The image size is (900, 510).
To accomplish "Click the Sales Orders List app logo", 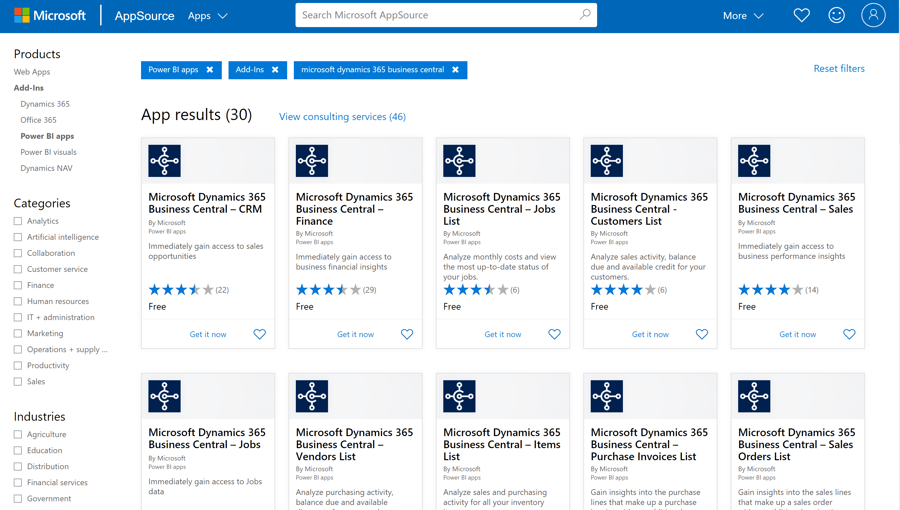I will coord(754,396).
